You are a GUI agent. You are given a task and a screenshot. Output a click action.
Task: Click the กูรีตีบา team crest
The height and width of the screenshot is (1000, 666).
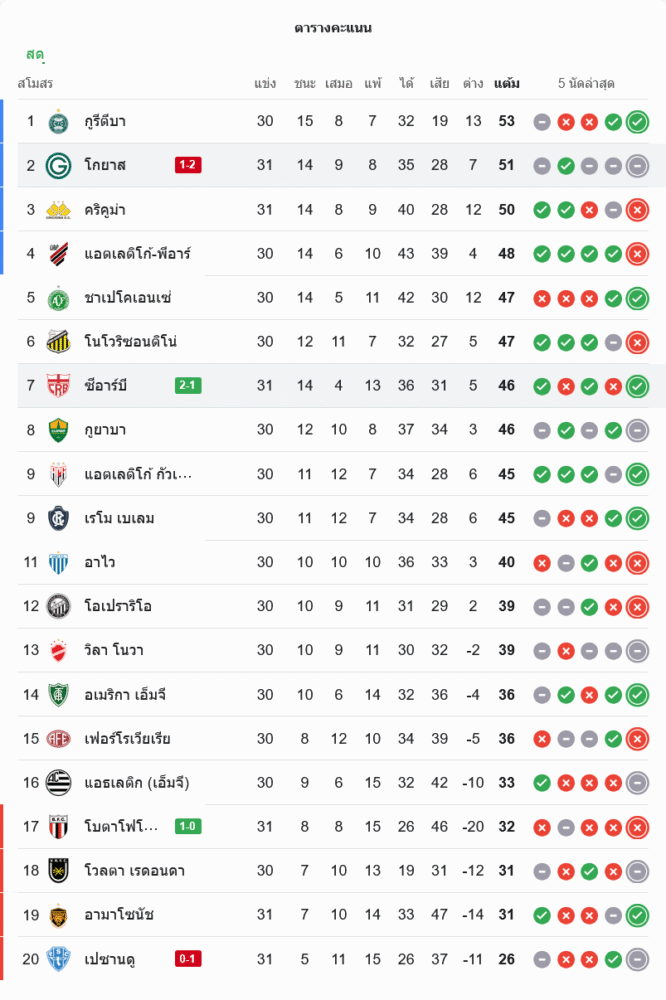point(58,122)
